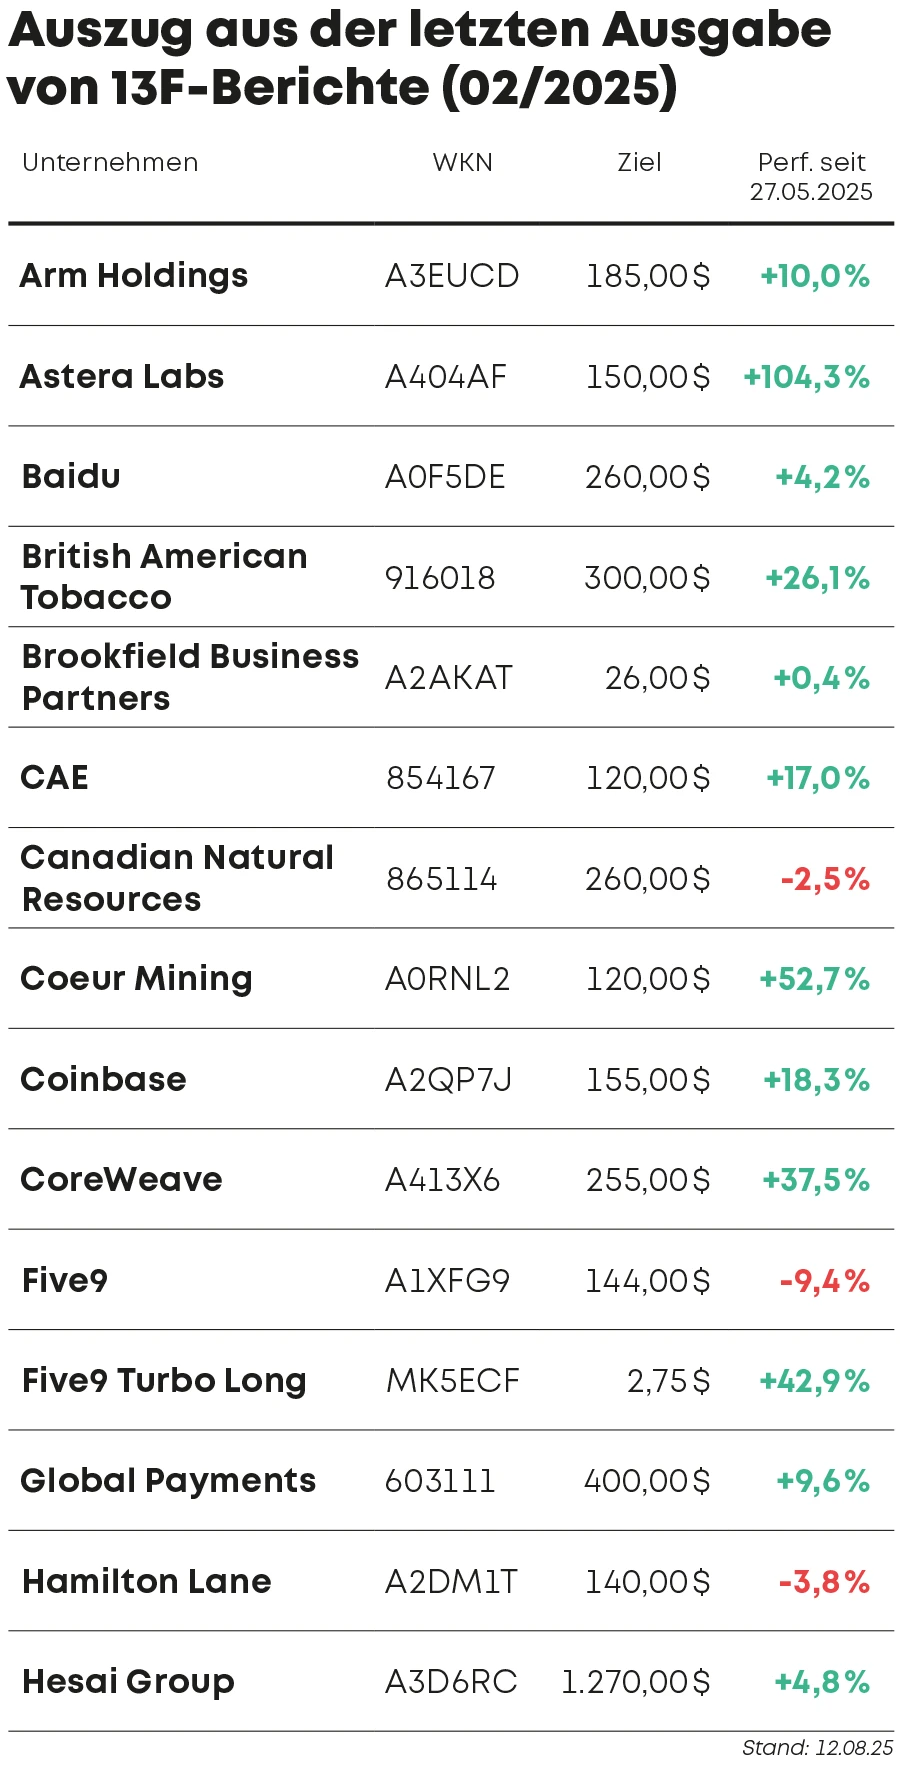Click Five9 Turbo Long name

[164, 1381]
